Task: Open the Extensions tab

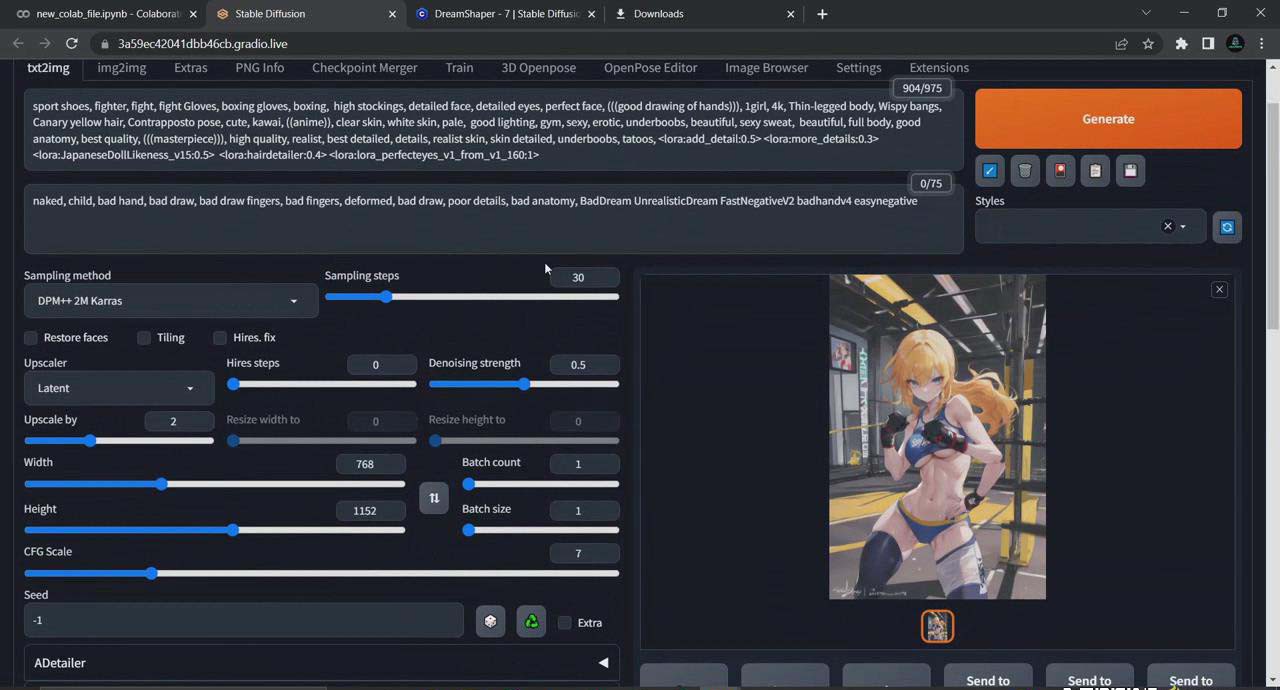Action: [x=939, y=67]
